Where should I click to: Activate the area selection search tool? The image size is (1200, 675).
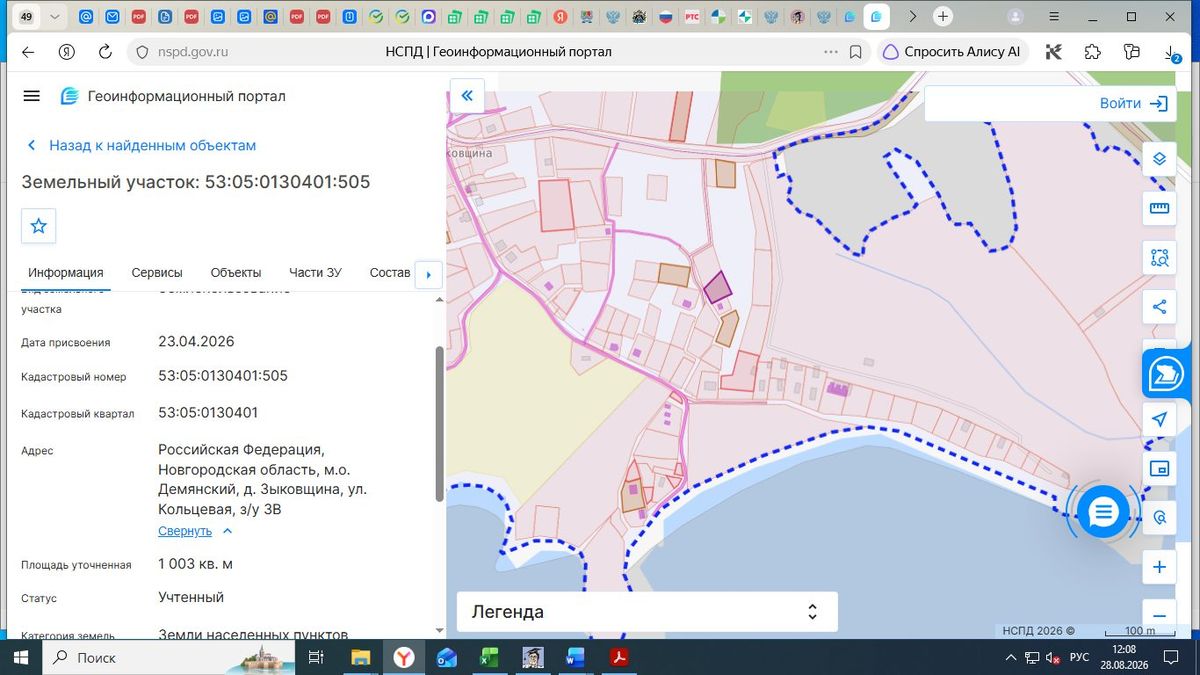[1160, 257]
